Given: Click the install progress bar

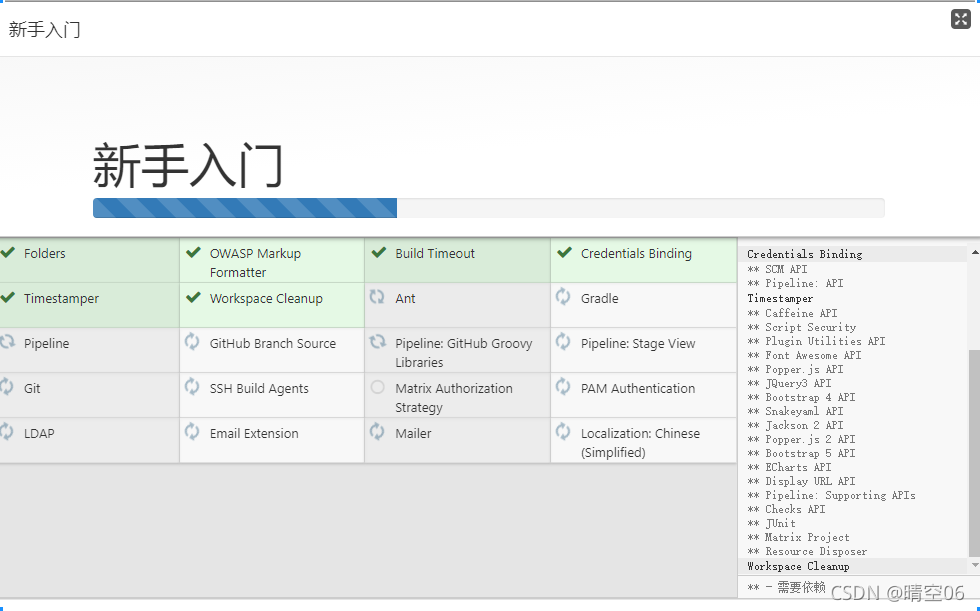Looking at the screenshot, I should tap(489, 208).
